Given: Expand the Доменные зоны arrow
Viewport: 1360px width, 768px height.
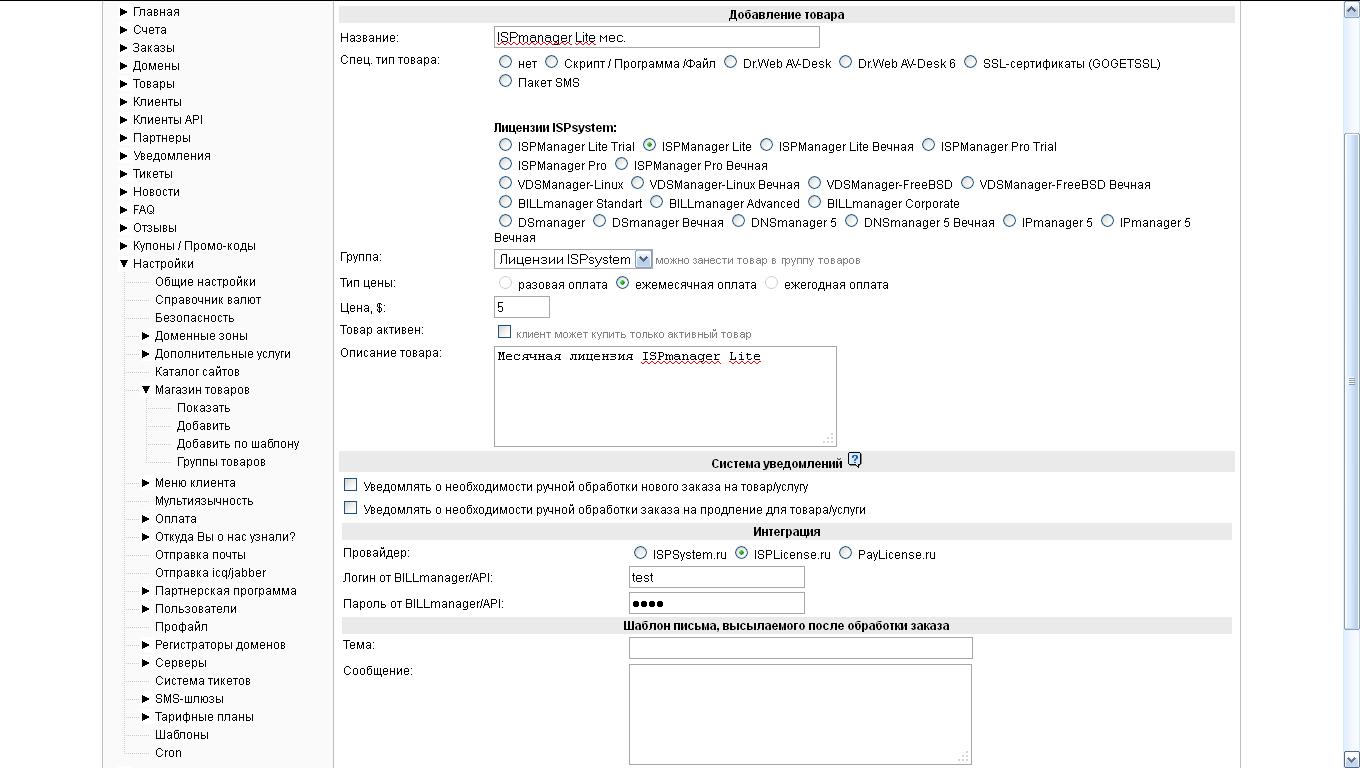Looking at the screenshot, I should coord(146,336).
